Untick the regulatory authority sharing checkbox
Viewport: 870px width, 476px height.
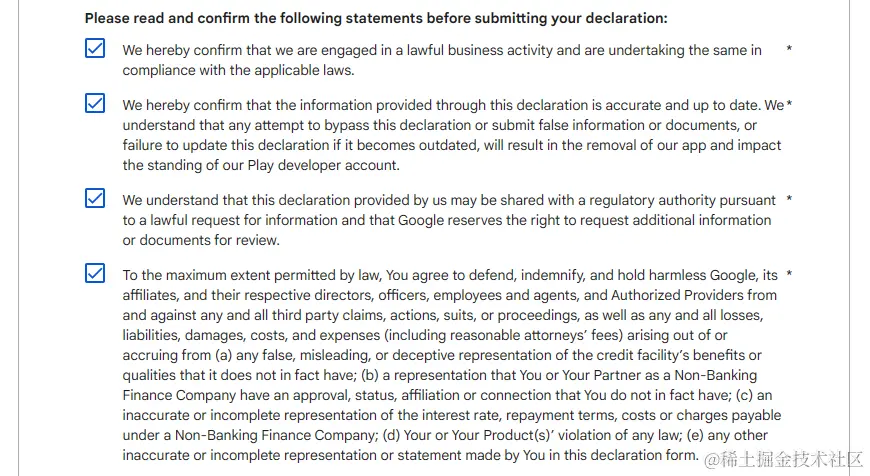pos(95,198)
